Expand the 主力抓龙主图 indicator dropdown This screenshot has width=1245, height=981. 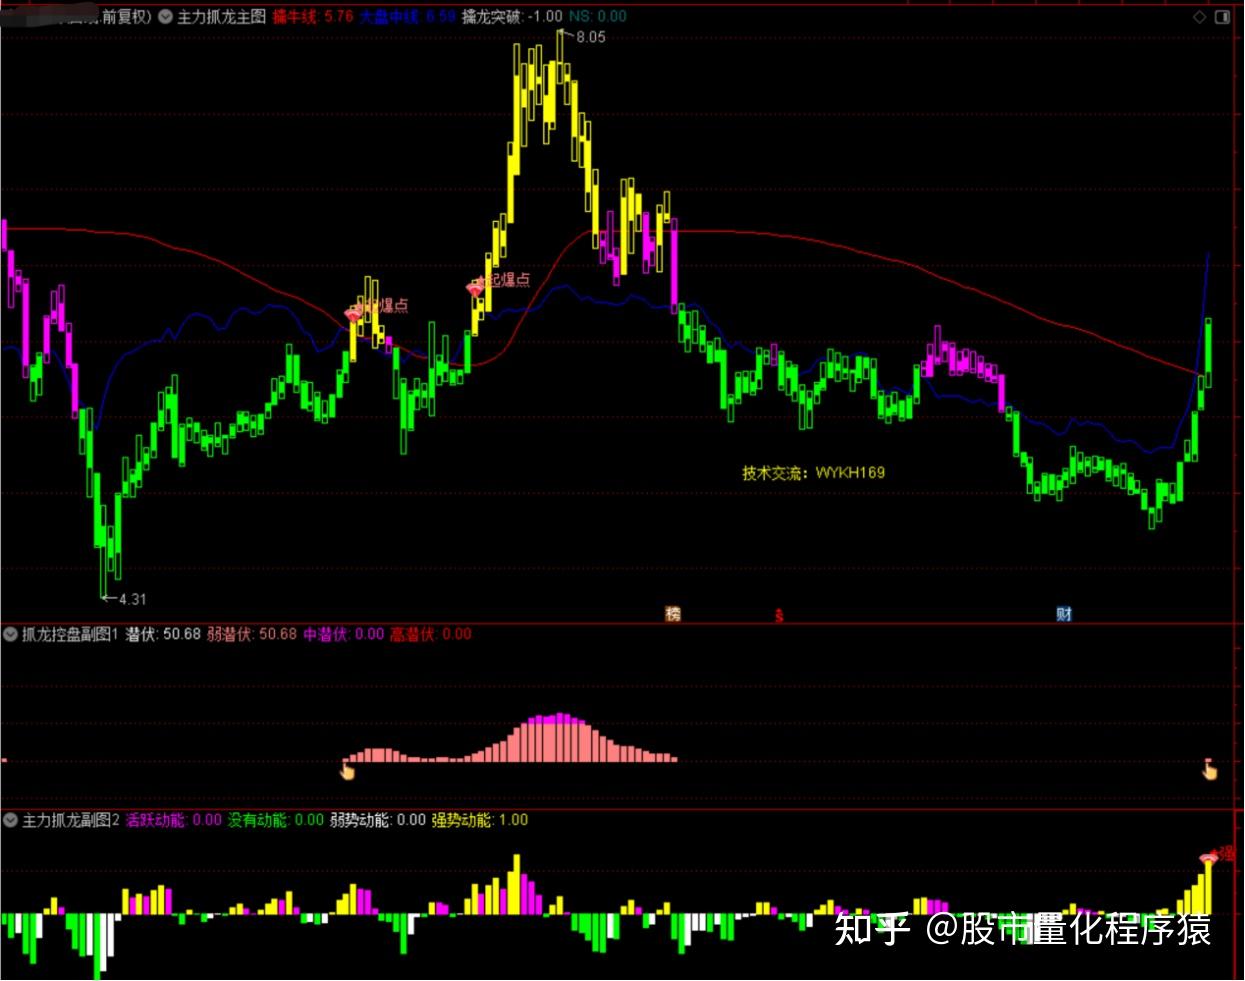coord(166,16)
